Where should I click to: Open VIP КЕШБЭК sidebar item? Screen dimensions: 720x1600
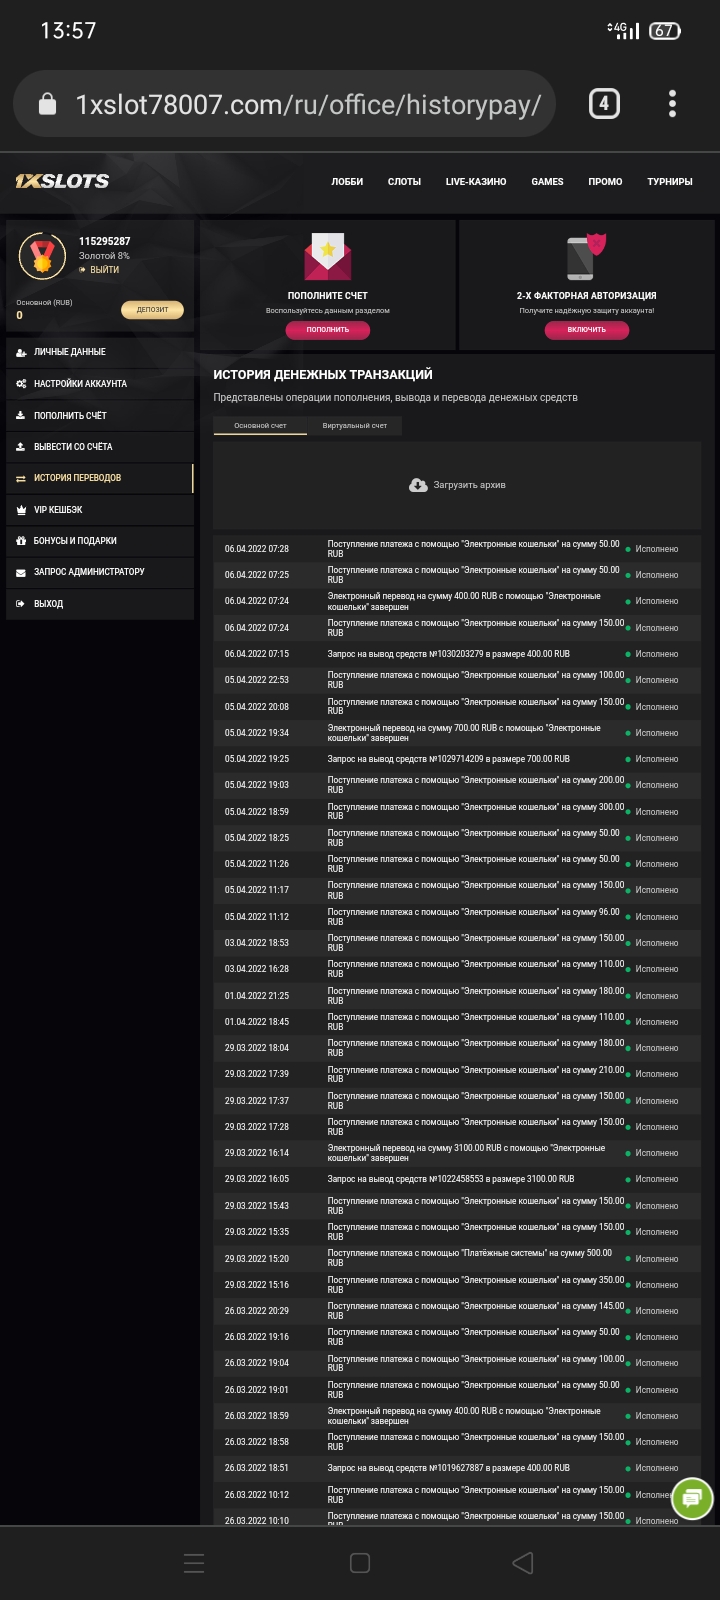(x=59, y=510)
